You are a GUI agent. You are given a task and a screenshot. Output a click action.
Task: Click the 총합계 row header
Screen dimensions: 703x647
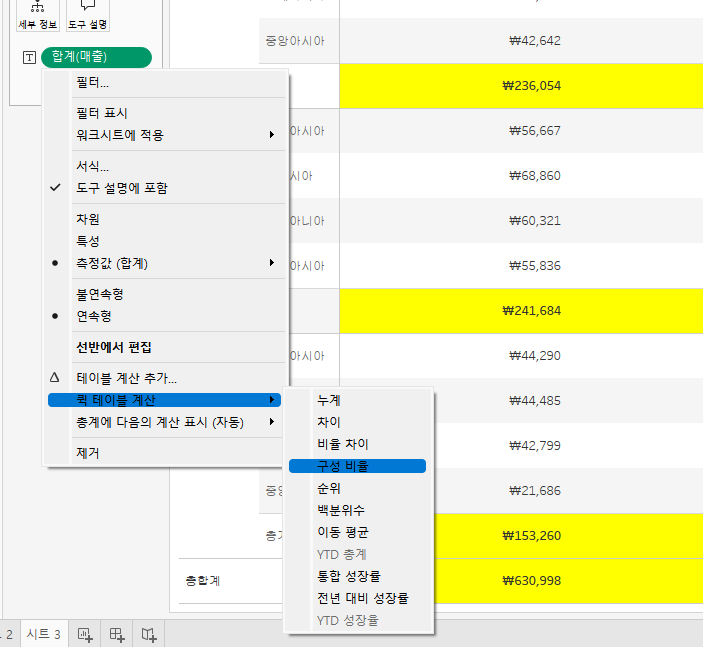click(x=203, y=581)
